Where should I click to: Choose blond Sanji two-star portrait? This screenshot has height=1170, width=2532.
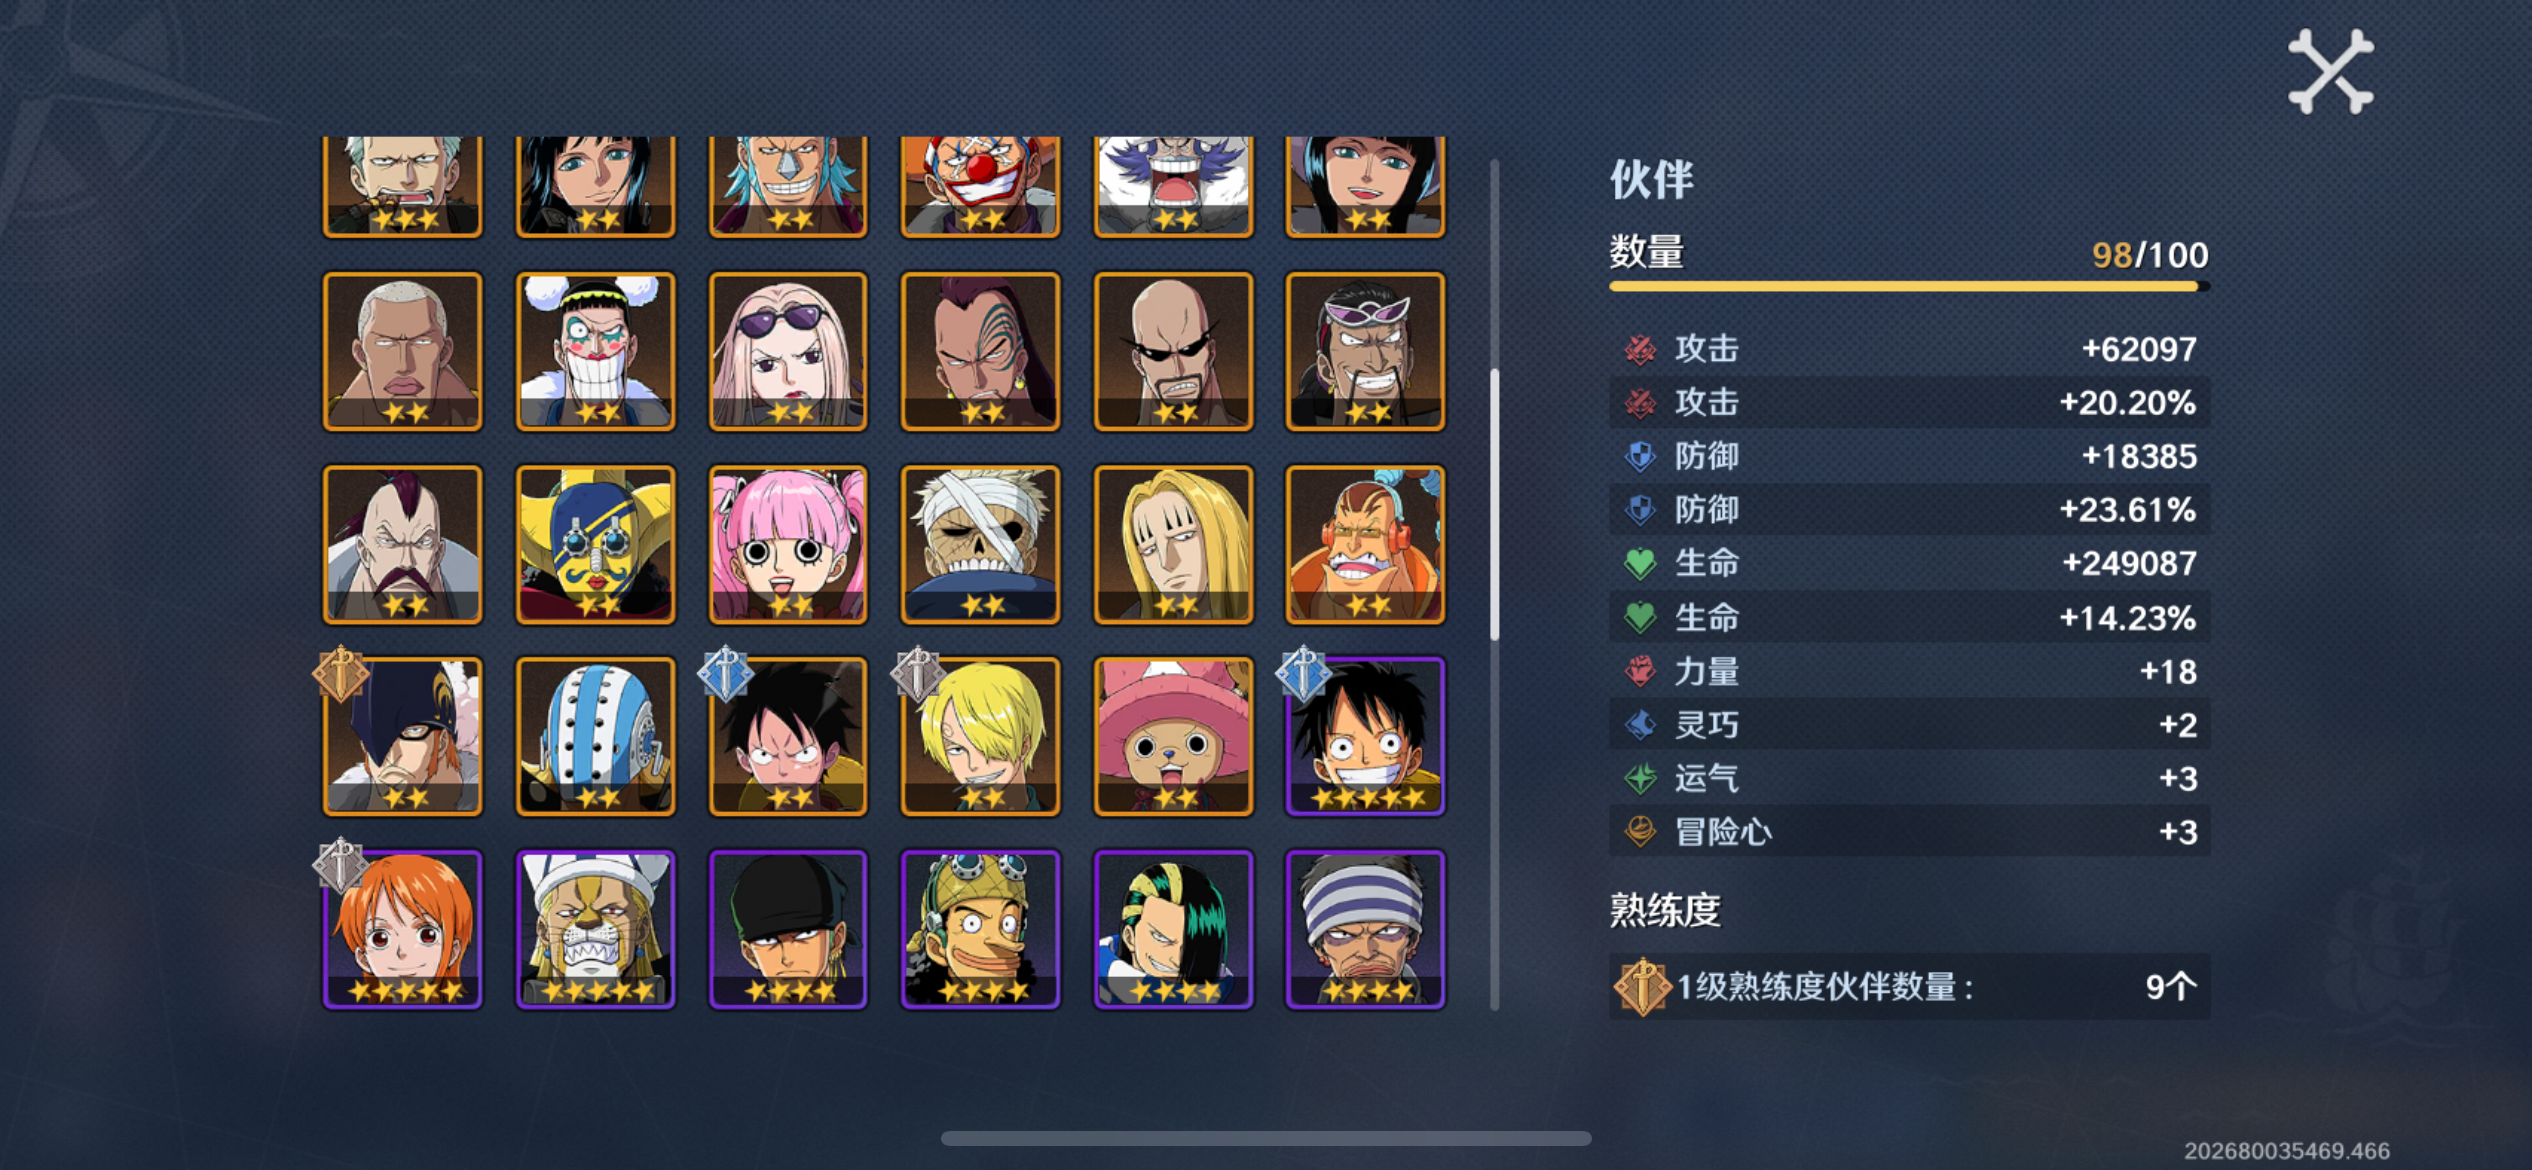tap(980, 736)
